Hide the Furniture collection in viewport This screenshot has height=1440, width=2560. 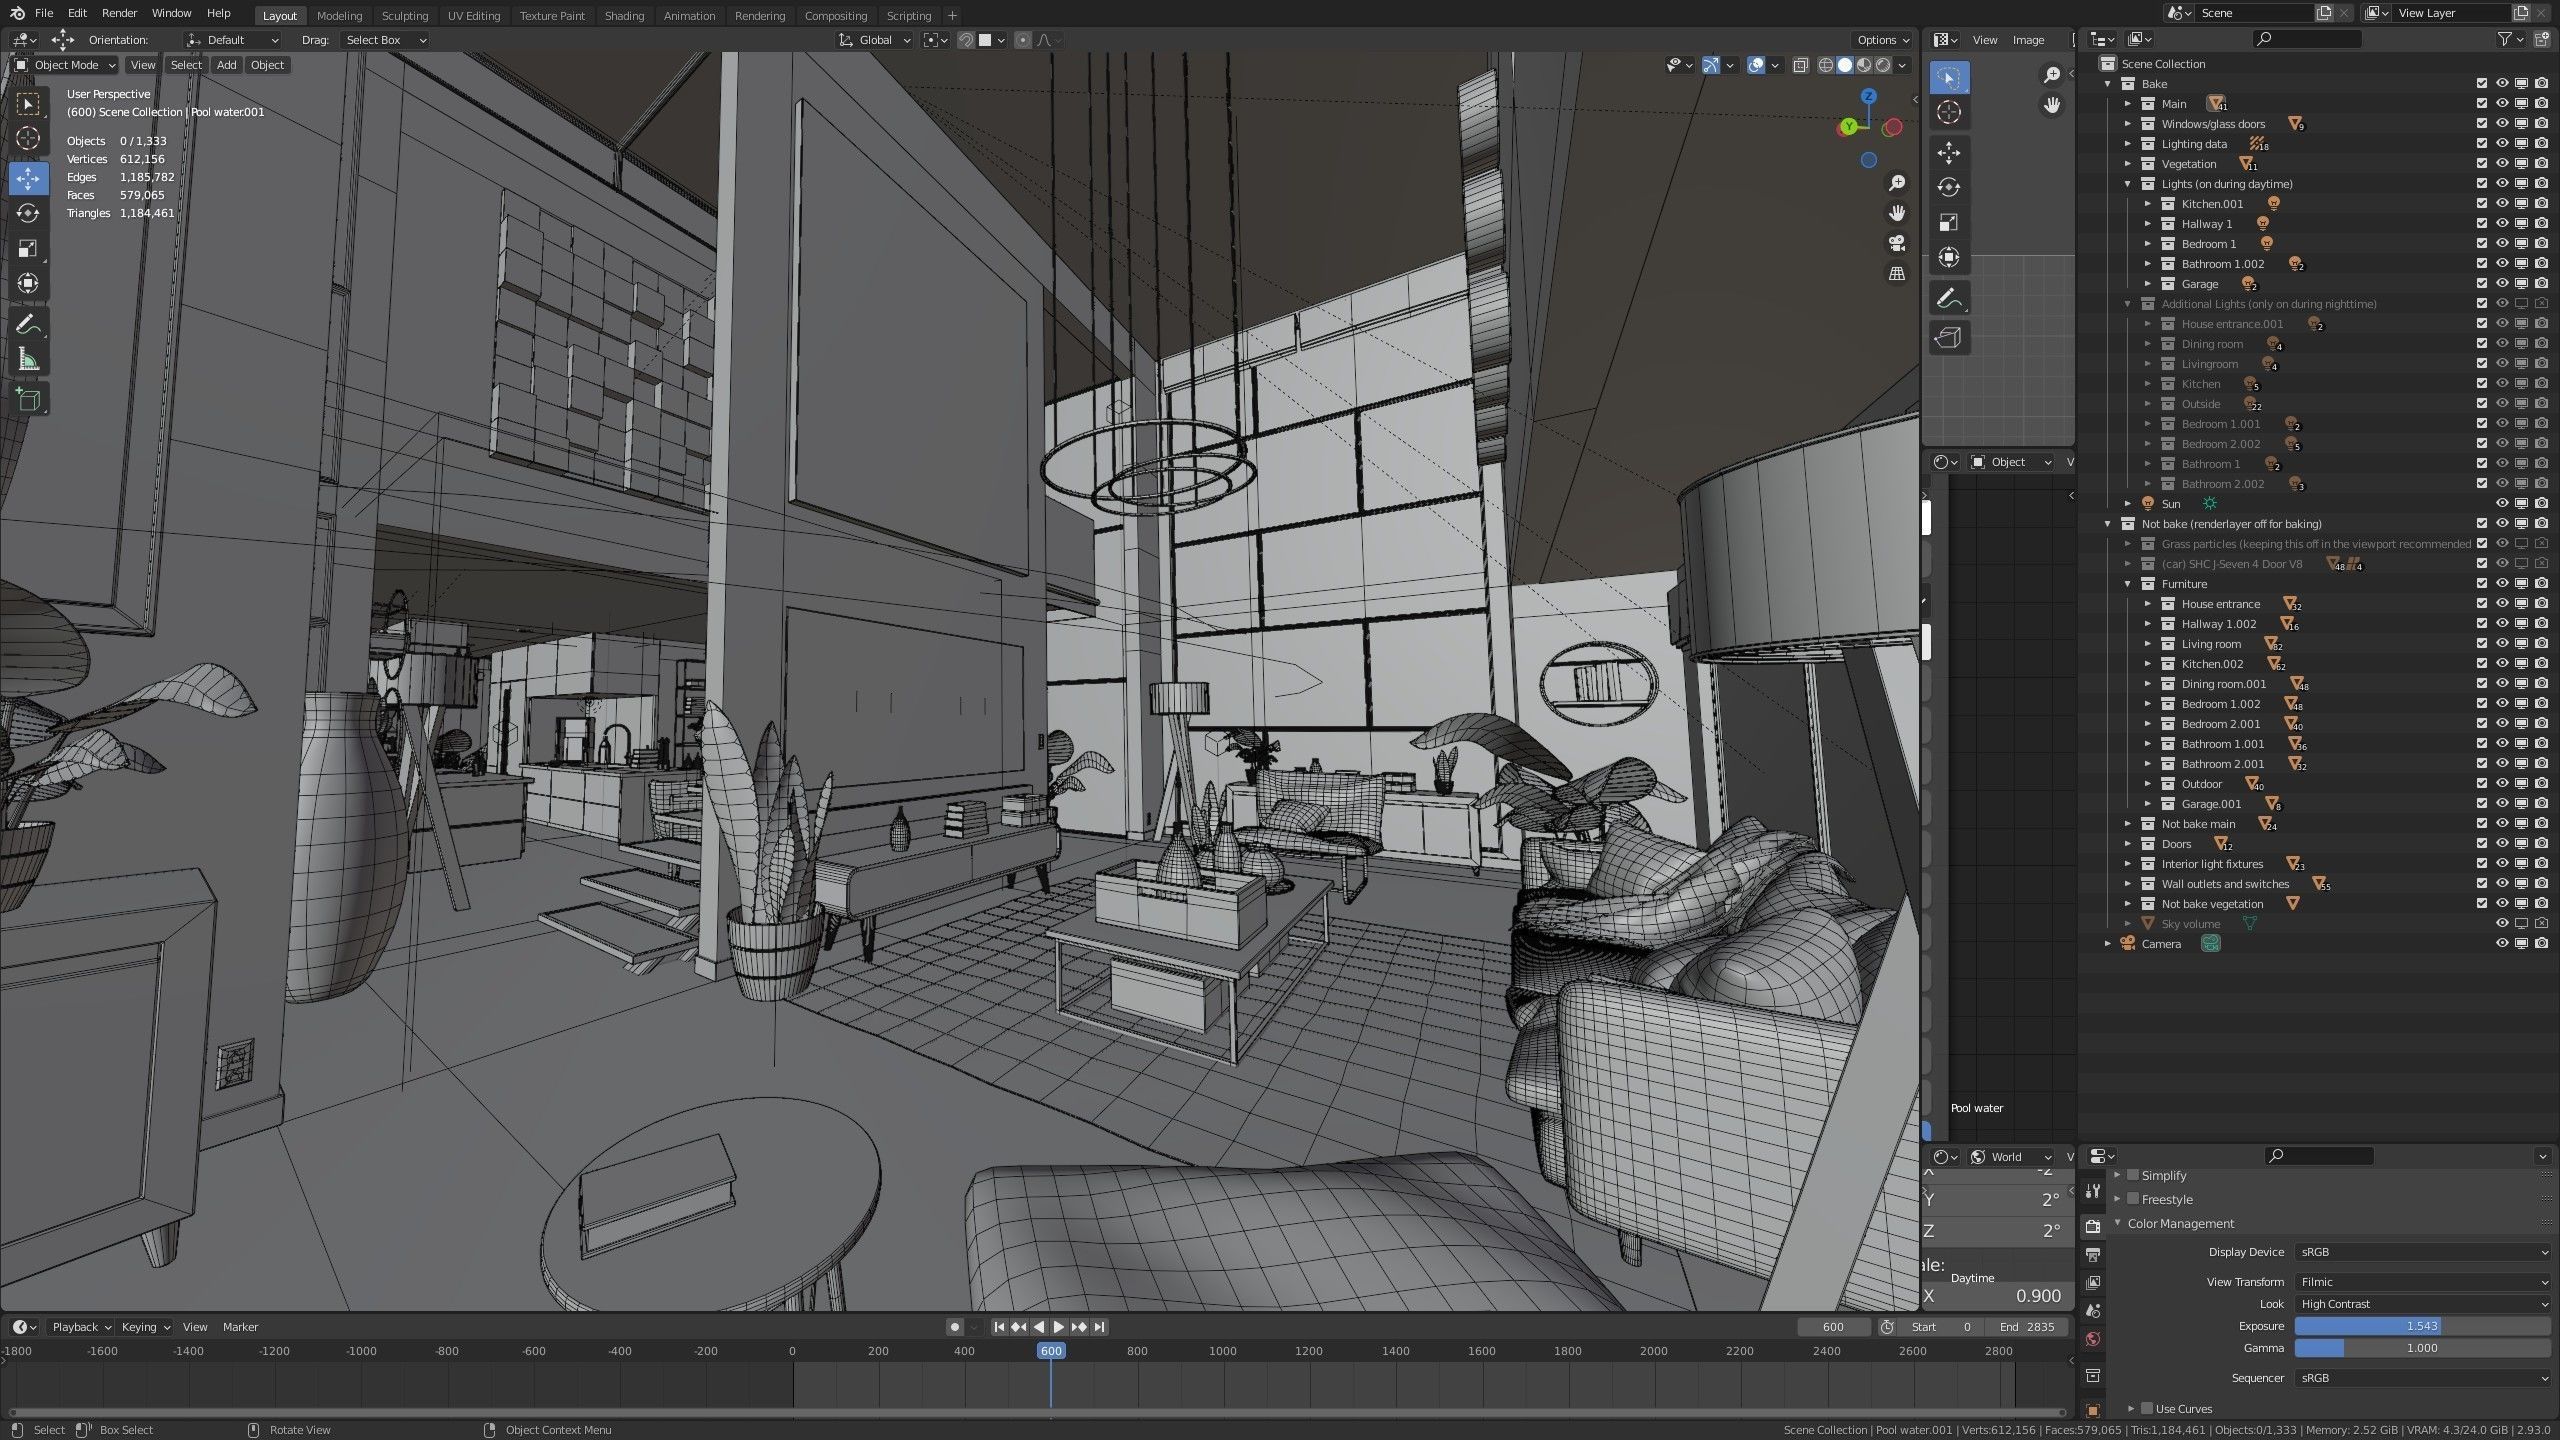click(x=2502, y=583)
